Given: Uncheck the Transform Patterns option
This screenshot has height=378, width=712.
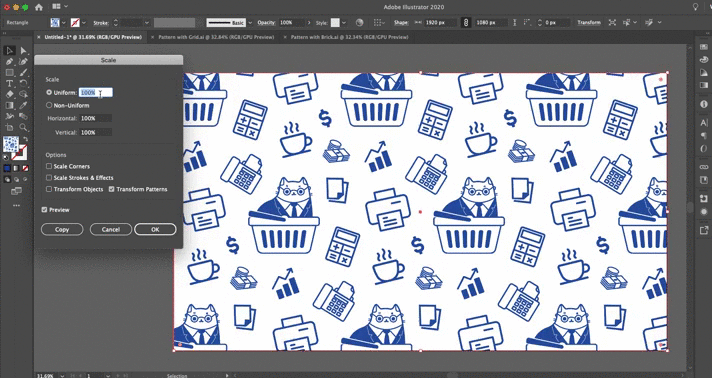Looking at the screenshot, I should (111, 189).
